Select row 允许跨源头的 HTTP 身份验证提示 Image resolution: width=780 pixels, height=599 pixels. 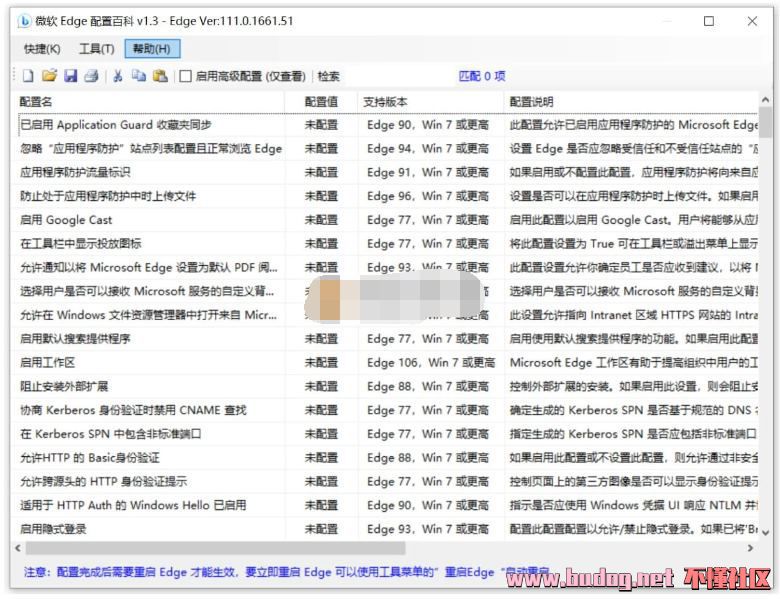tap(386, 482)
